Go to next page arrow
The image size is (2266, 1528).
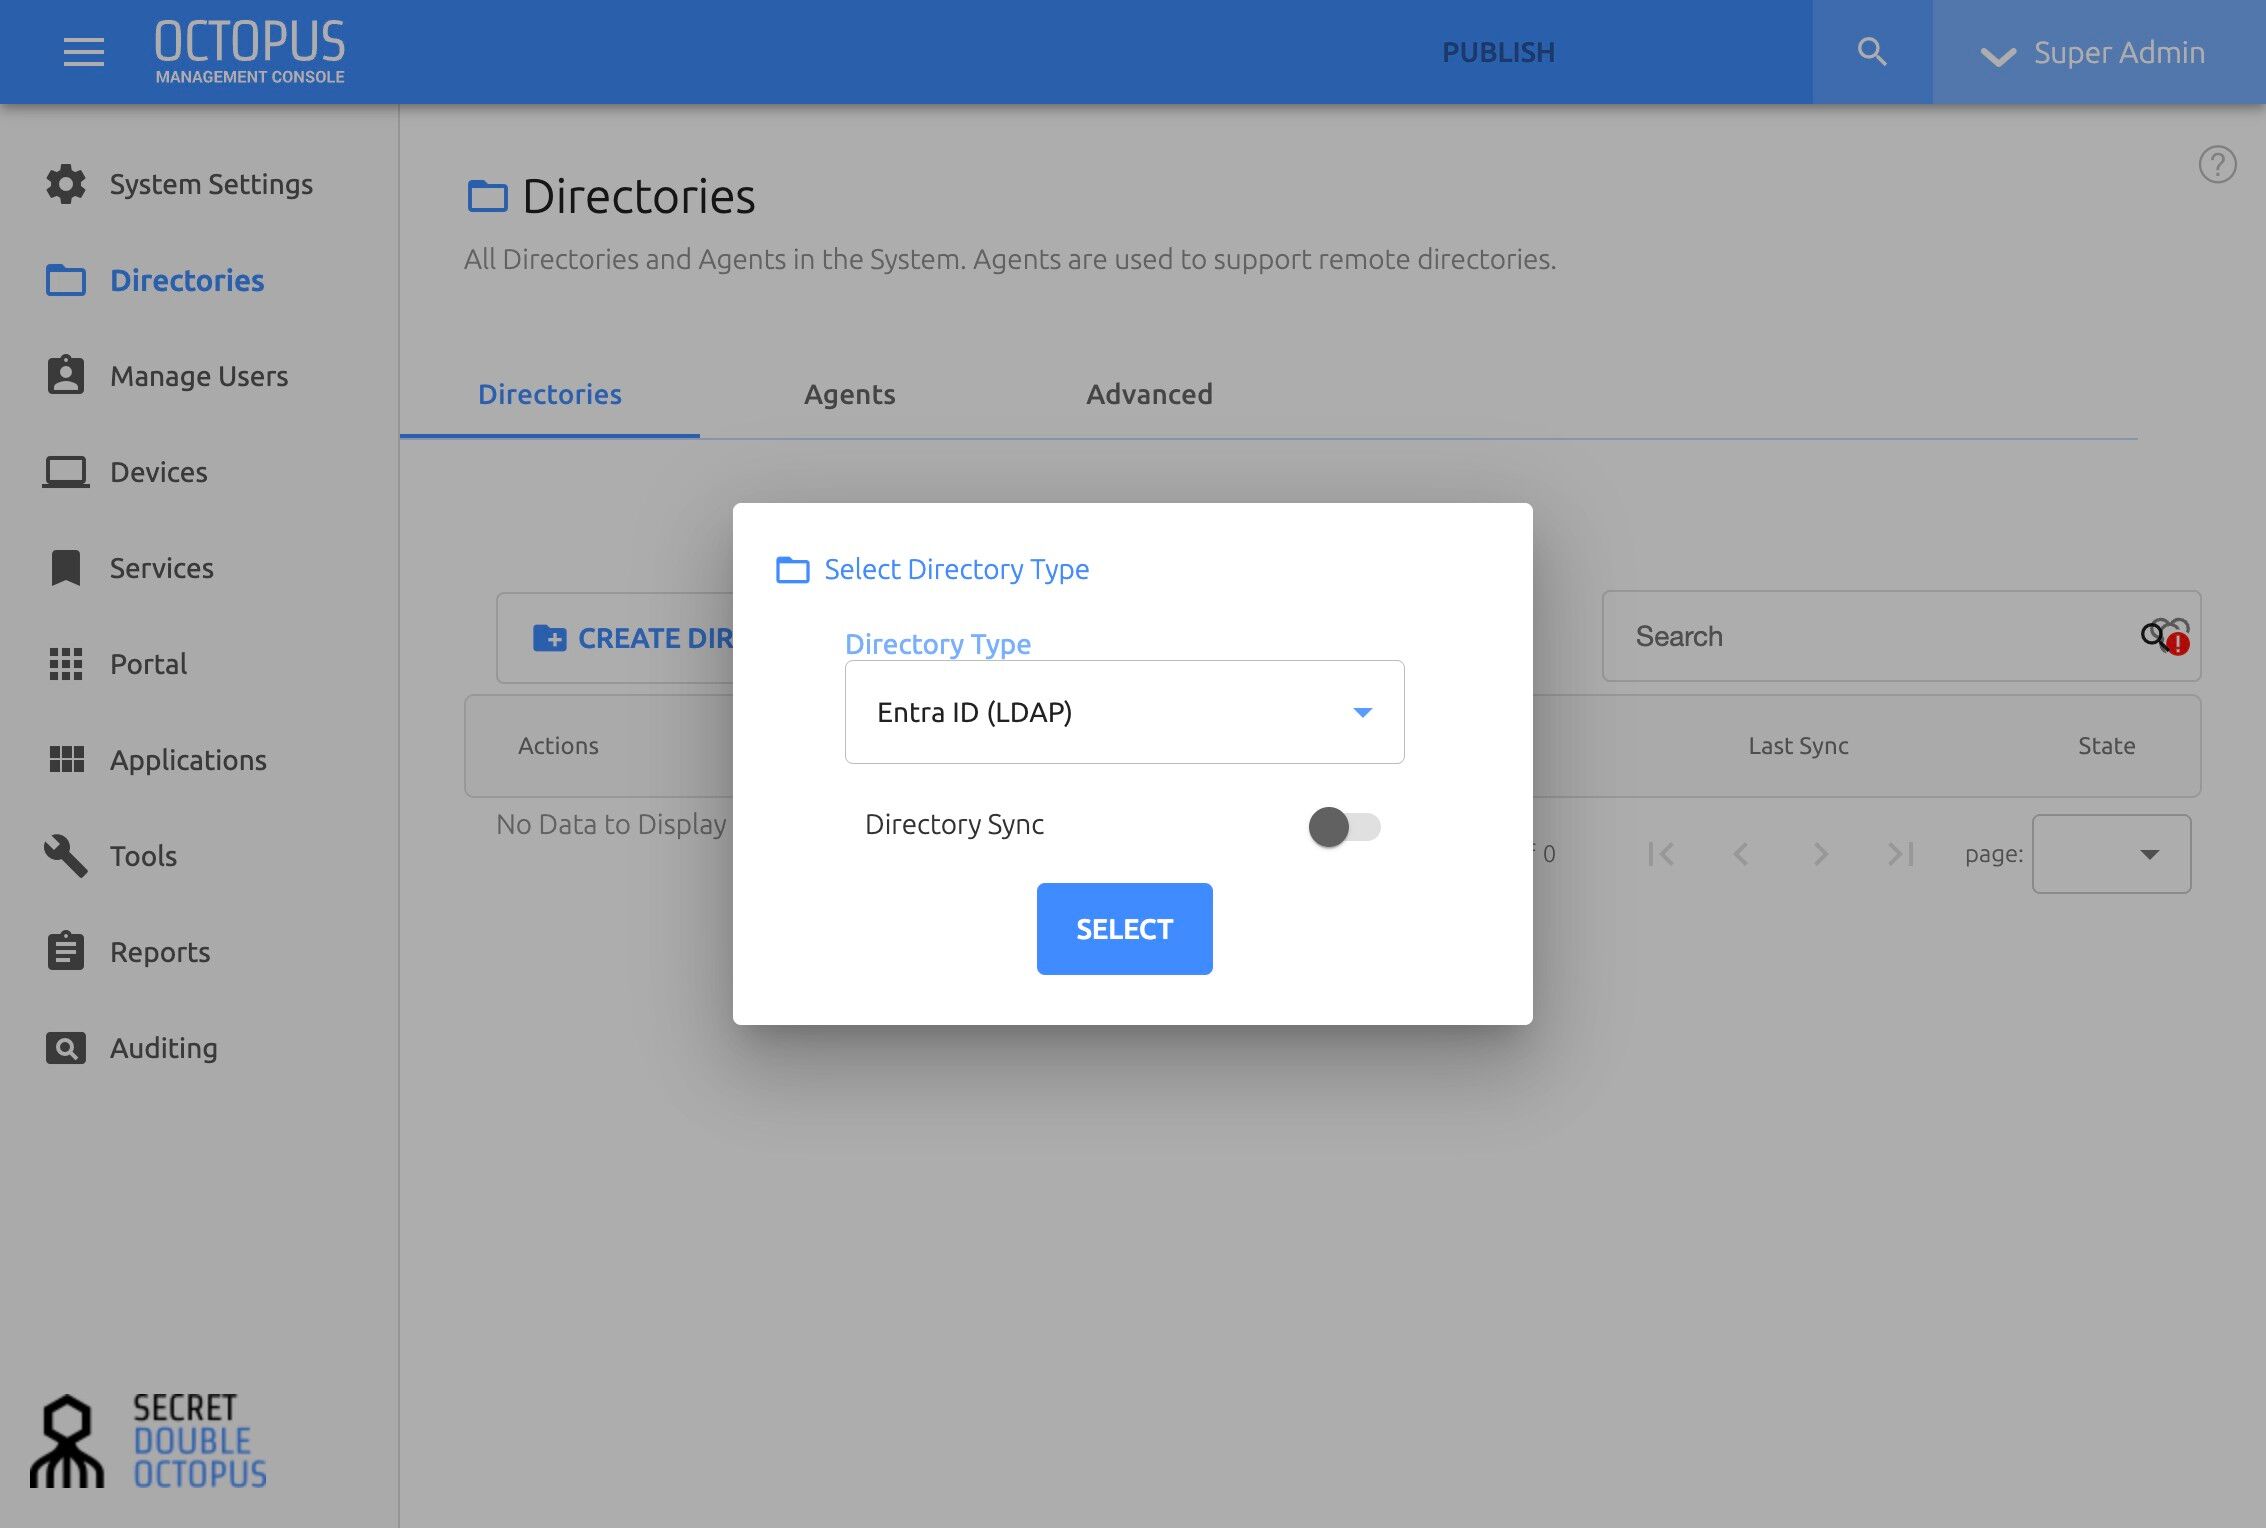[1821, 854]
